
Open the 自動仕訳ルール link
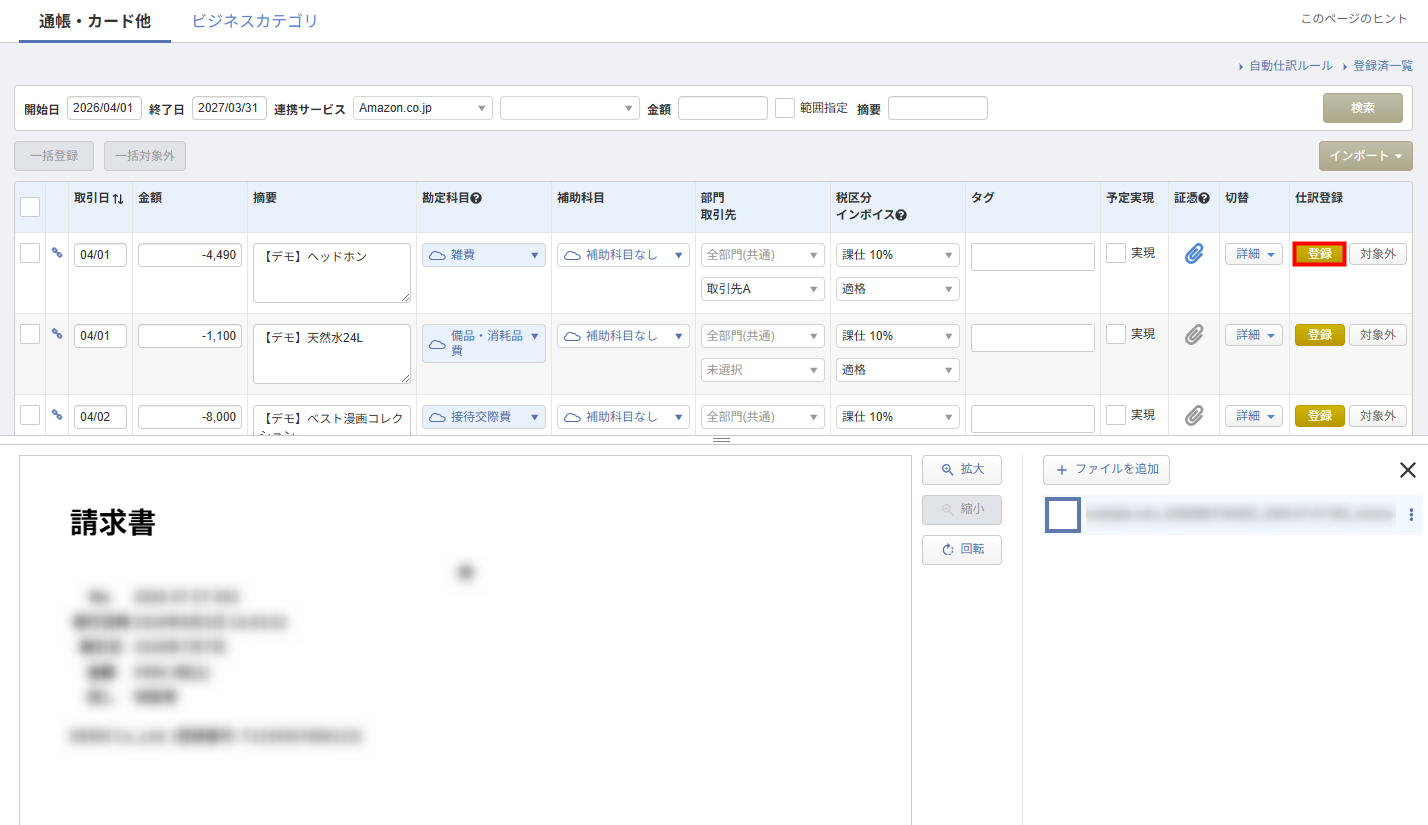click(x=1291, y=66)
